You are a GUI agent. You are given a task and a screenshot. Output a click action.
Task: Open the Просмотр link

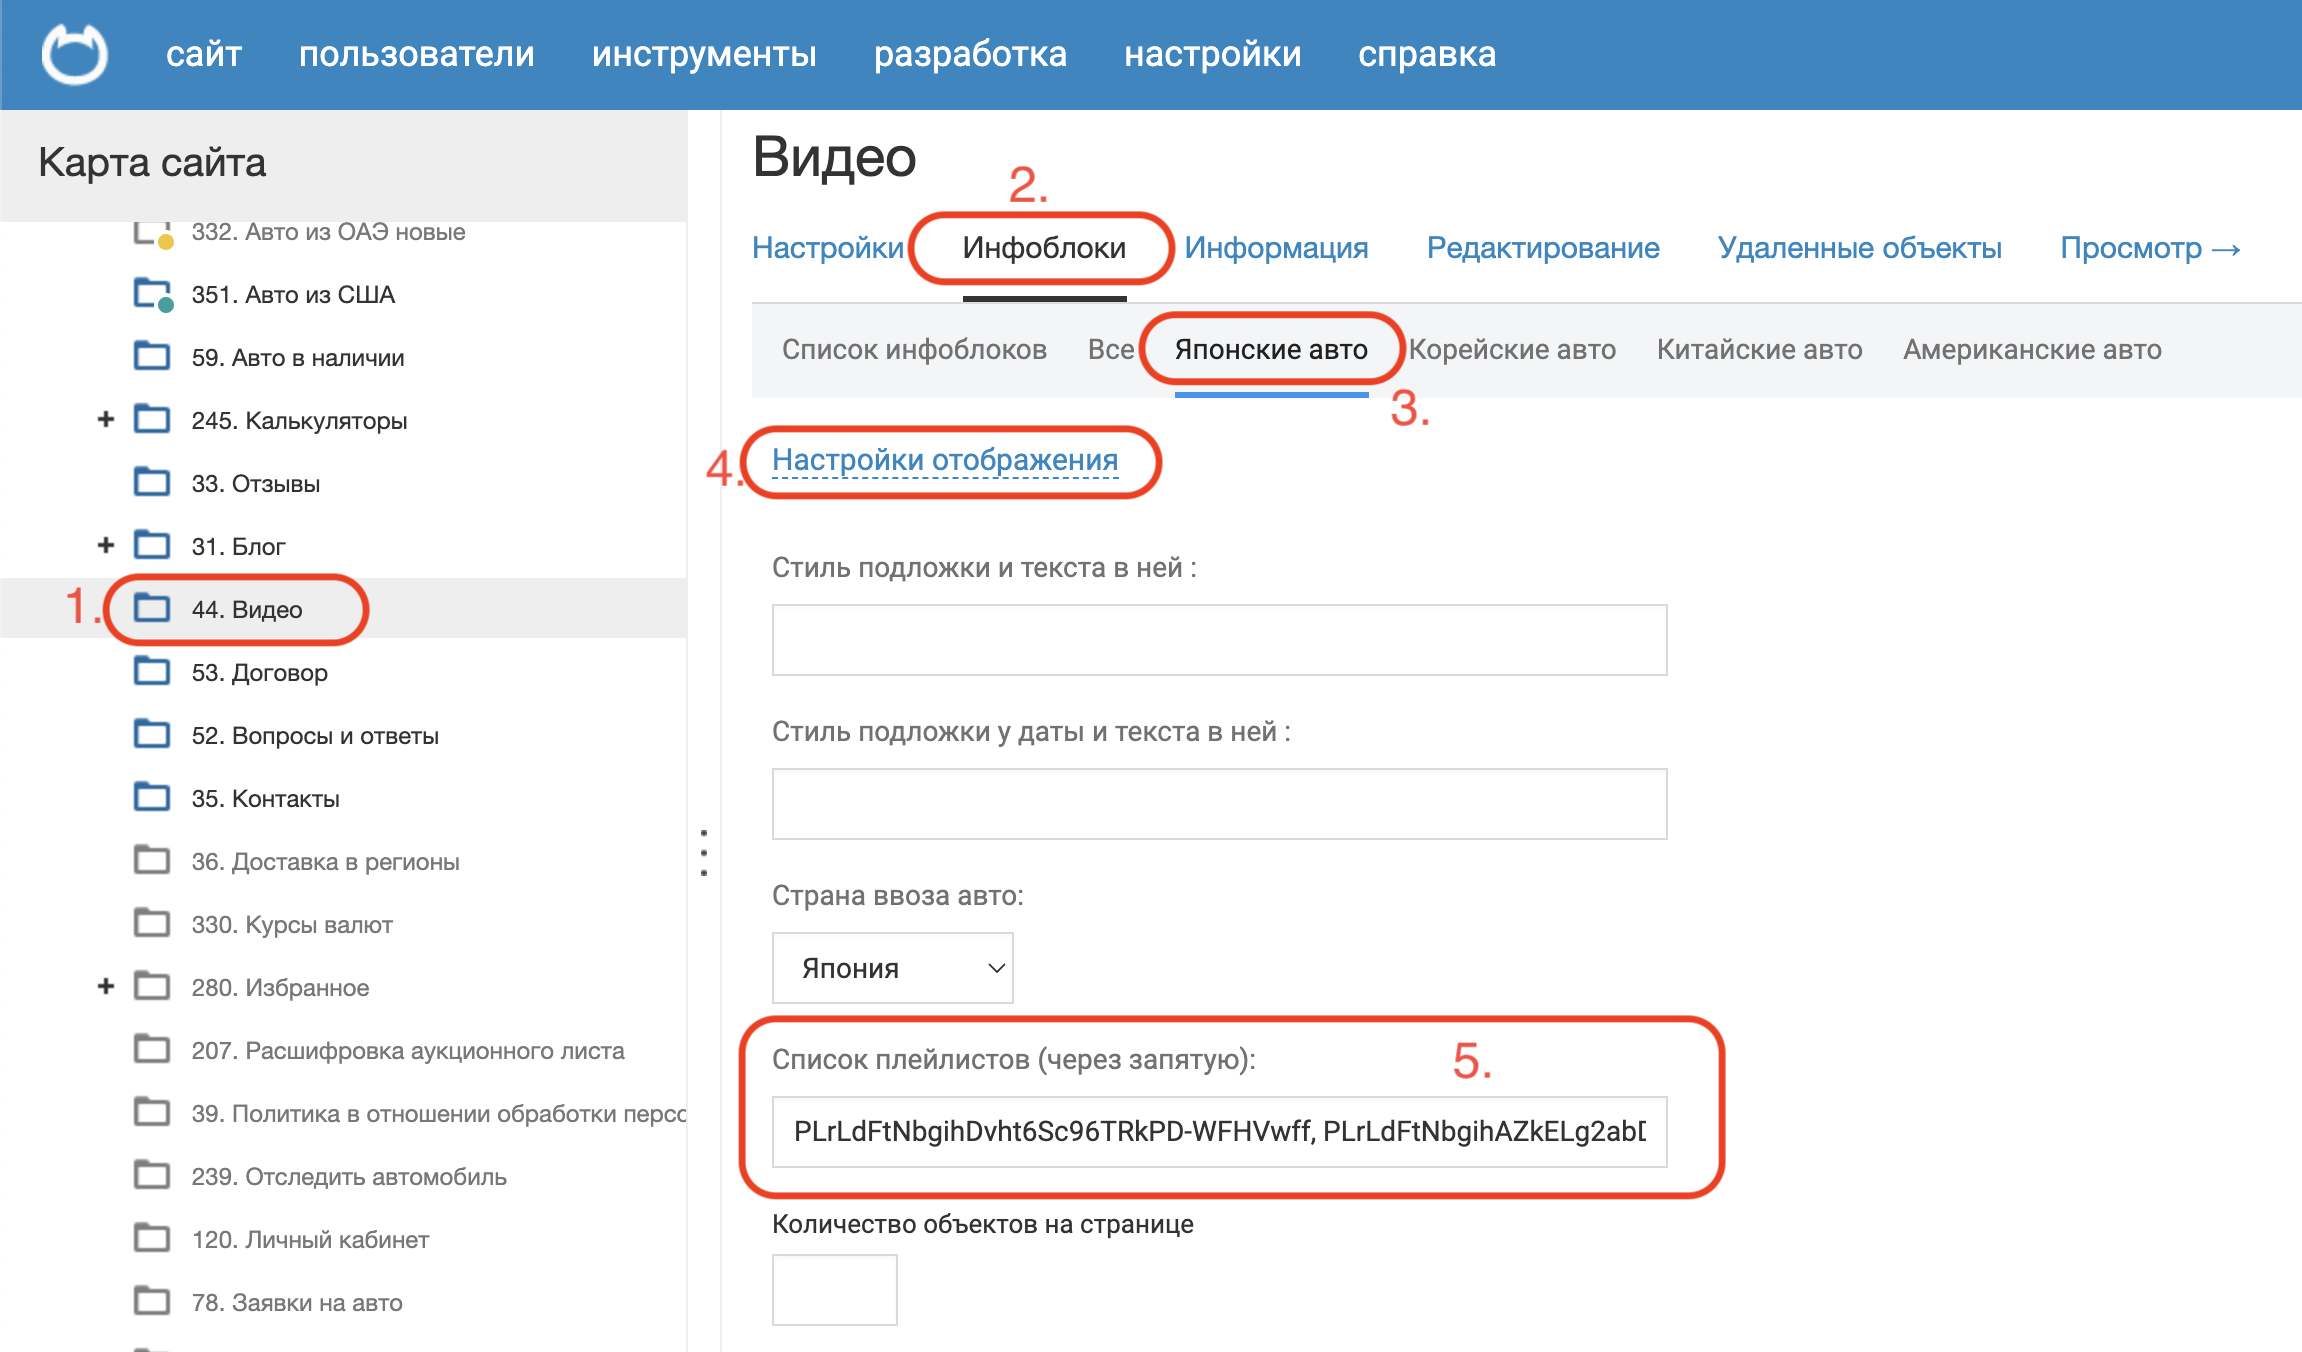[x=2150, y=248]
